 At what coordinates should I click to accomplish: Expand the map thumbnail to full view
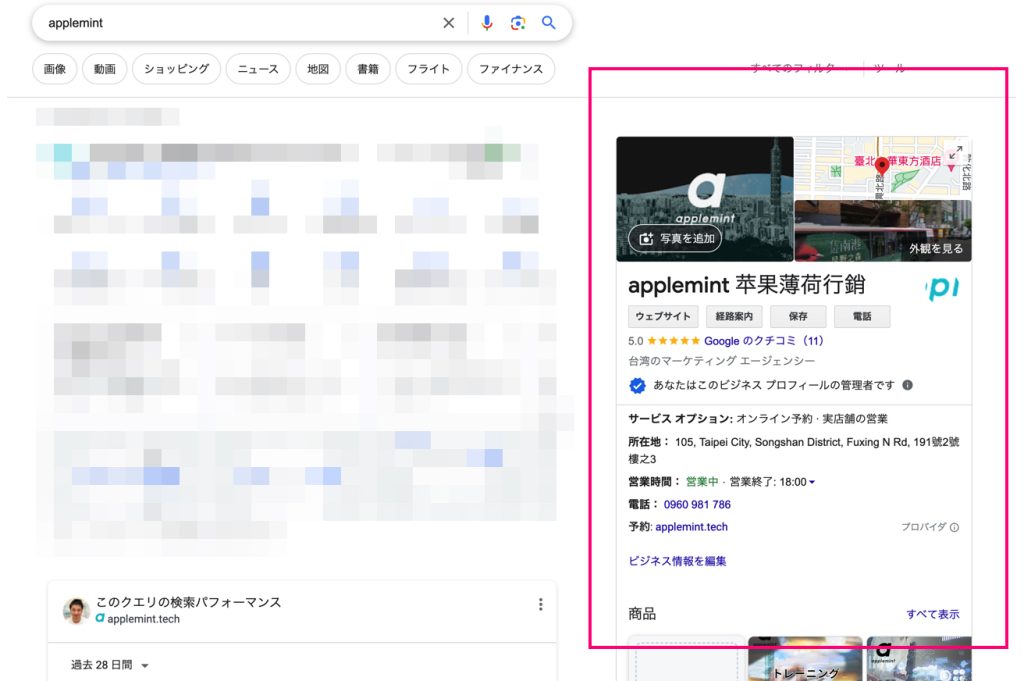click(x=955, y=153)
